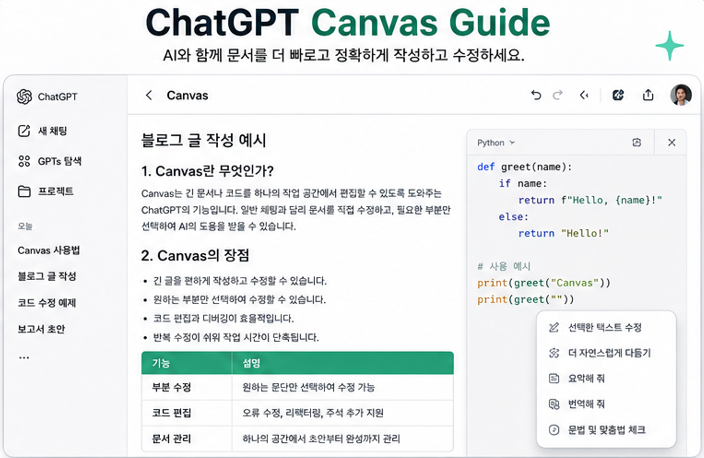This screenshot has height=458, width=704.
Task: Click the heading 2. Canvas의 장점
Action: click(x=195, y=255)
